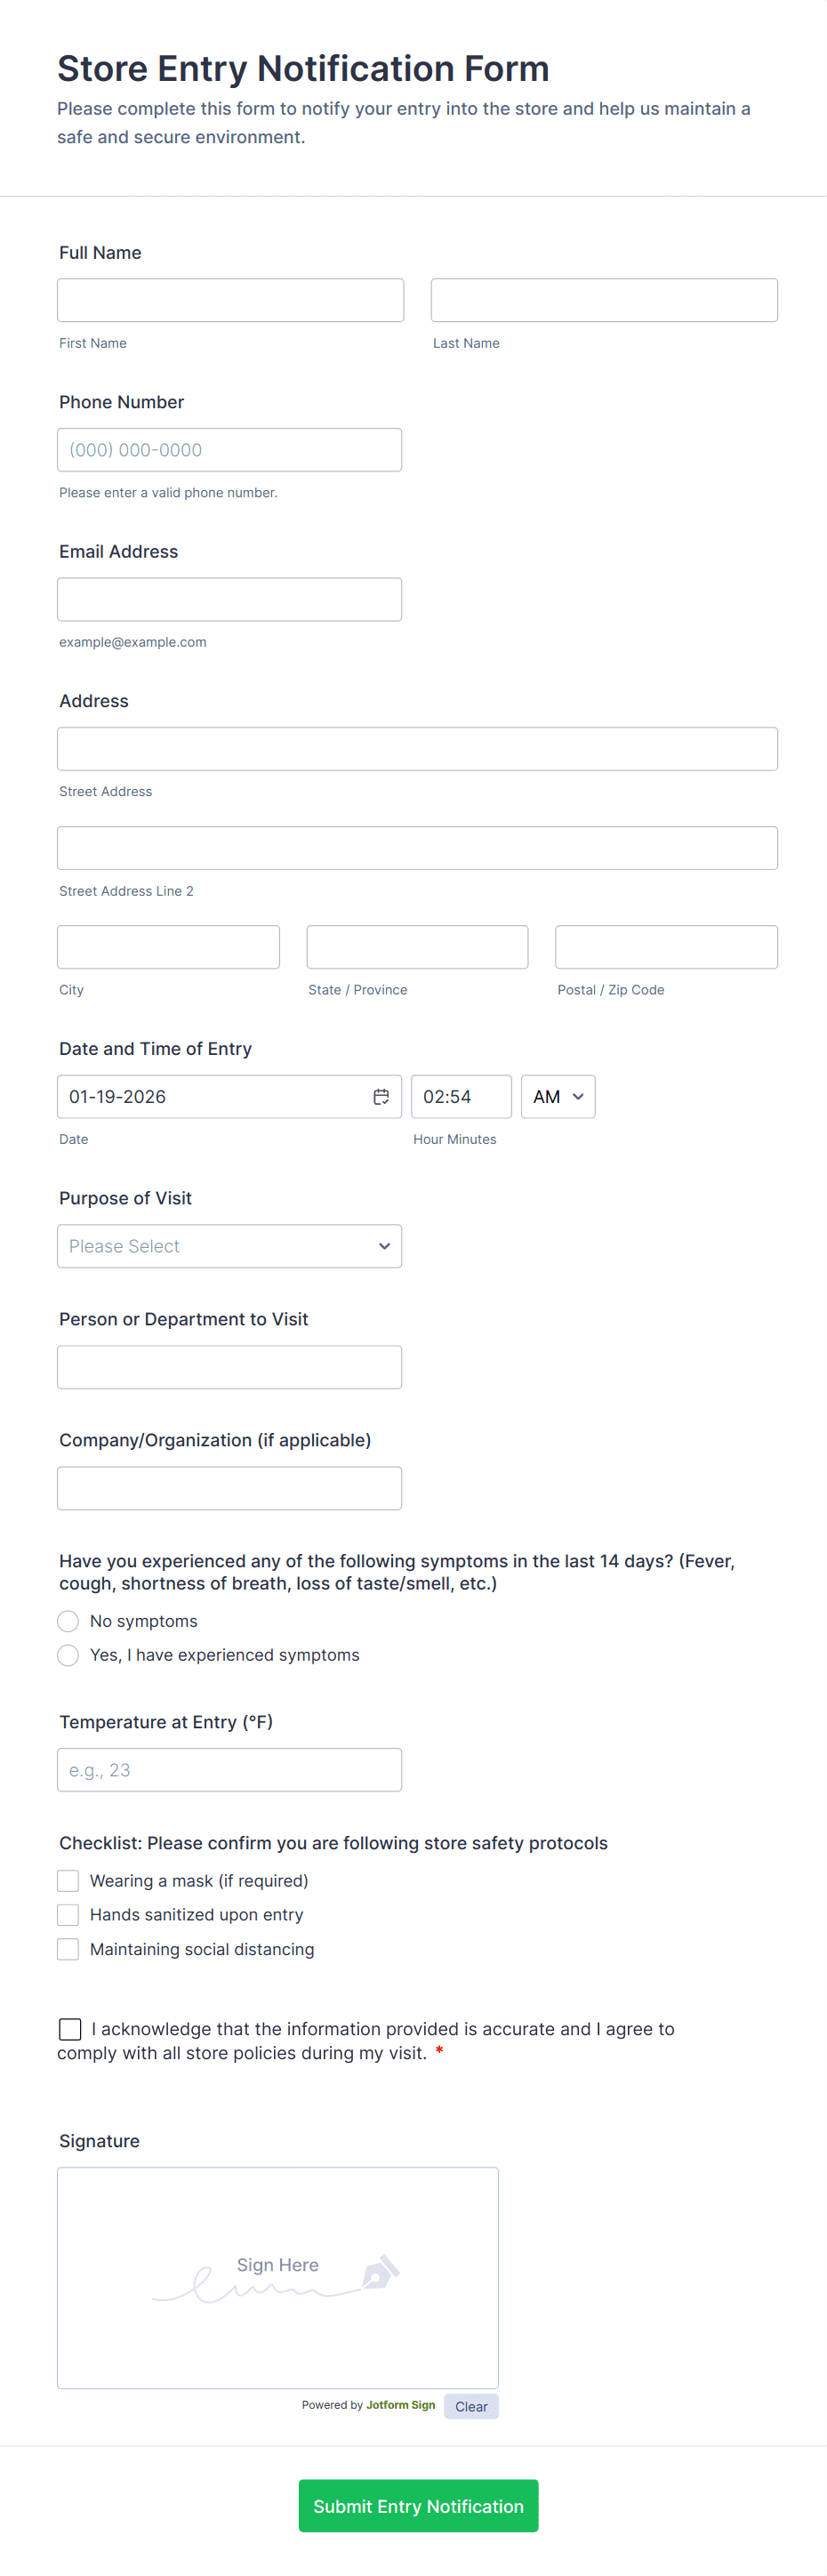This screenshot has width=827, height=2576.
Task: Check Wearing a mask (if required)
Action: click(68, 1881)
